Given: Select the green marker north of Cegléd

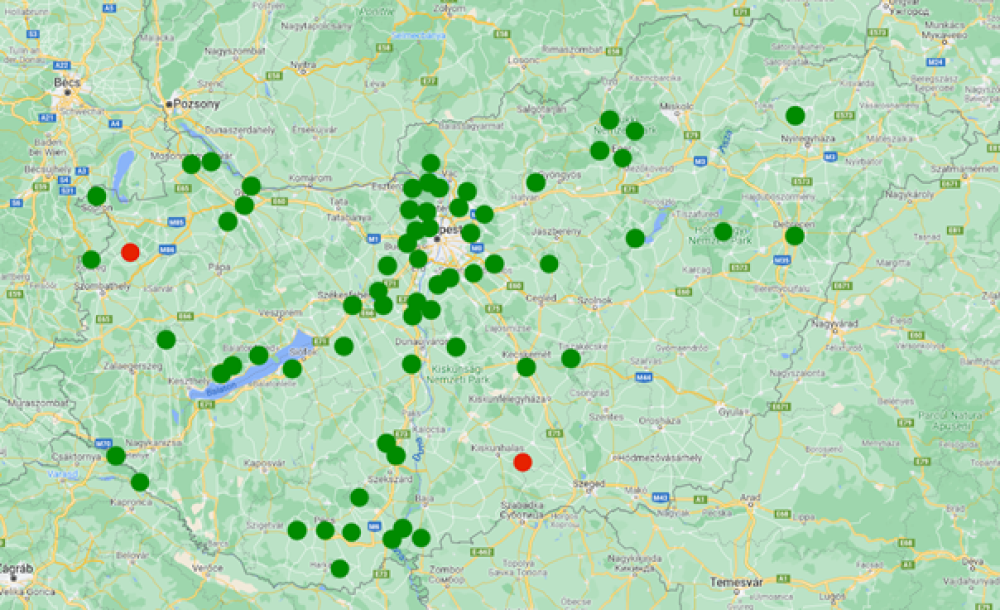Looking at the screenshot, I should [x=549, y=264].
